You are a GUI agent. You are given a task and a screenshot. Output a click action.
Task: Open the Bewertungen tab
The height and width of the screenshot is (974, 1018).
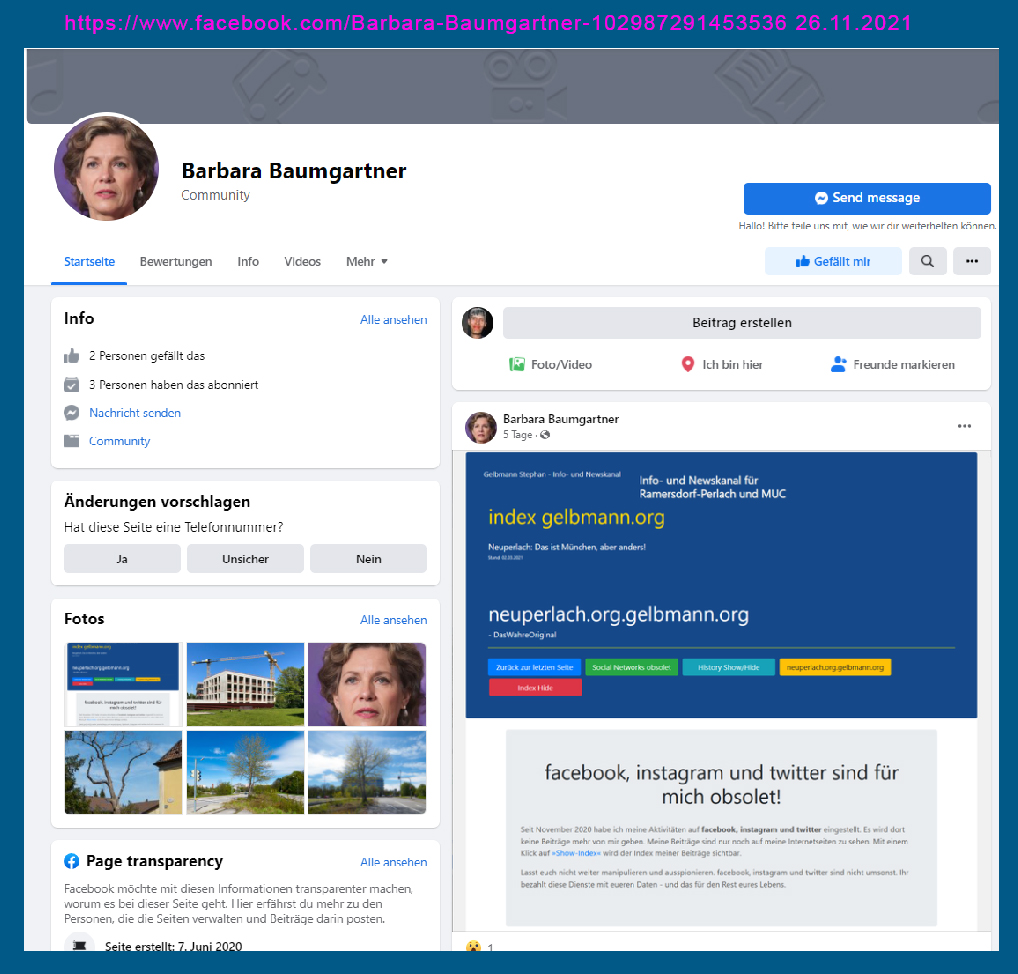tap(176, 262)
